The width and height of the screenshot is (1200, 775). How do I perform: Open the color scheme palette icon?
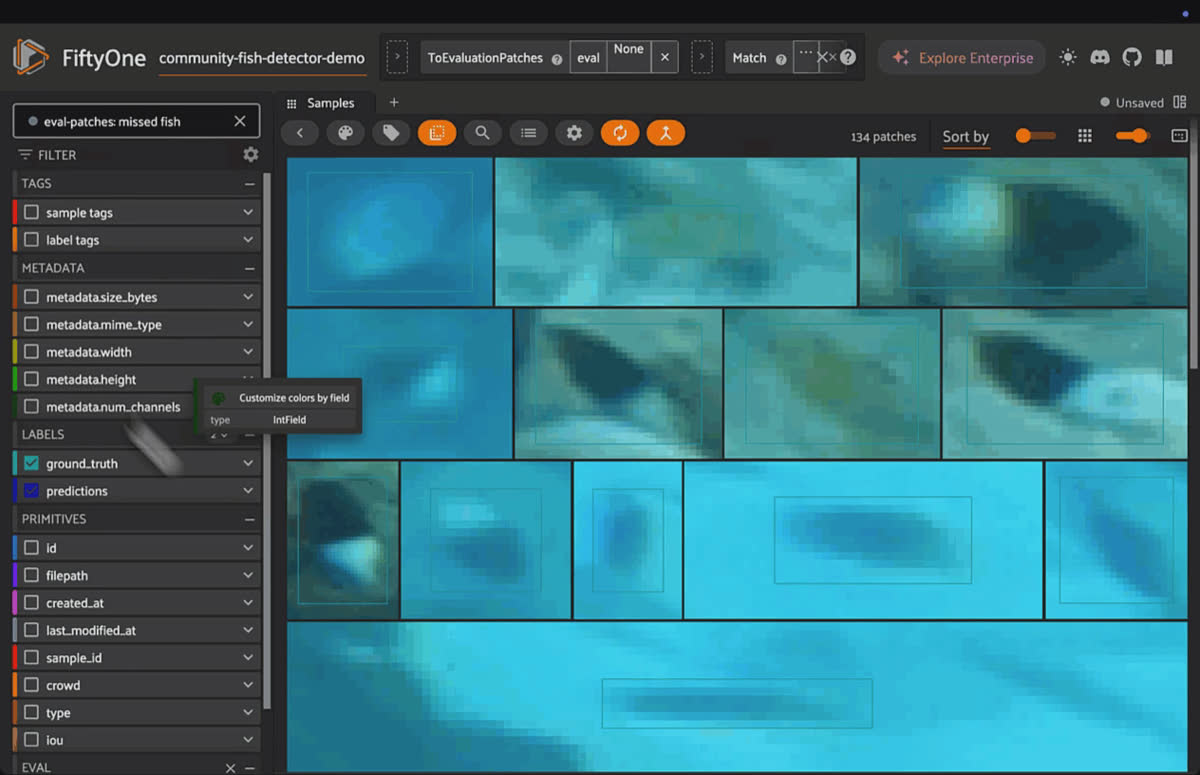pos(345,133)
